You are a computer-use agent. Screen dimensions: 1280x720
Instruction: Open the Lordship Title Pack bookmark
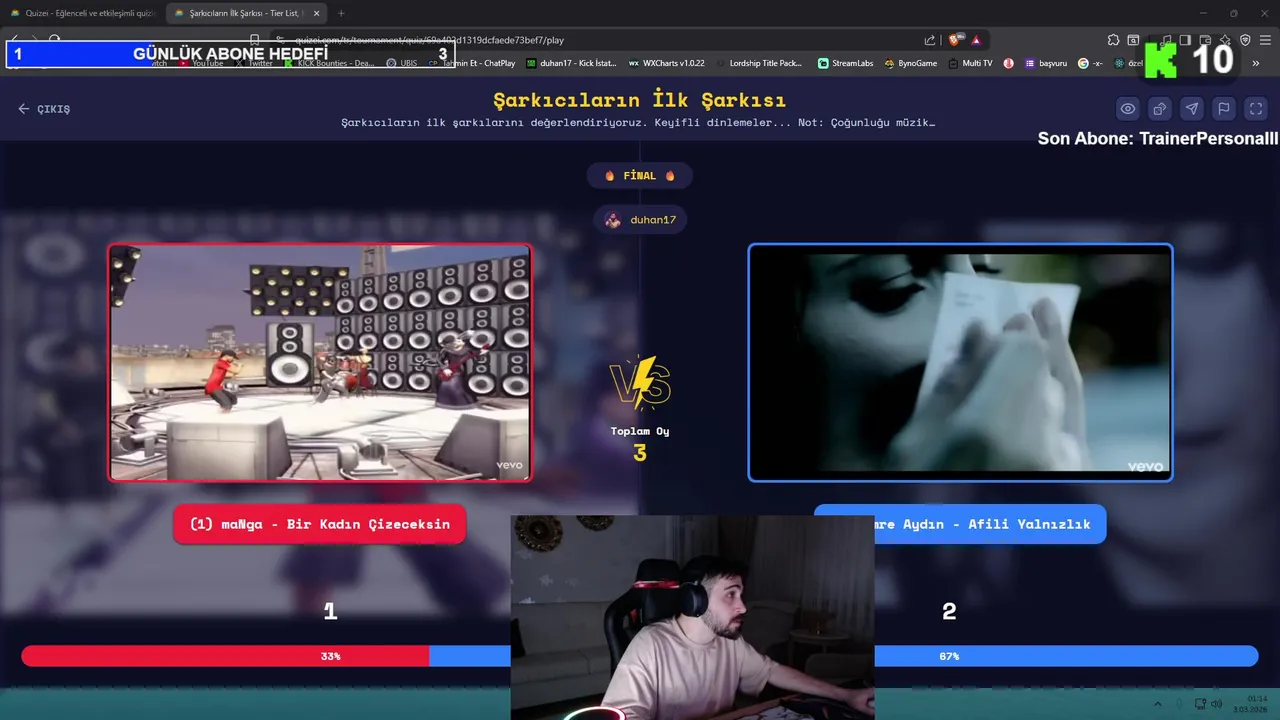pos(759,63)
